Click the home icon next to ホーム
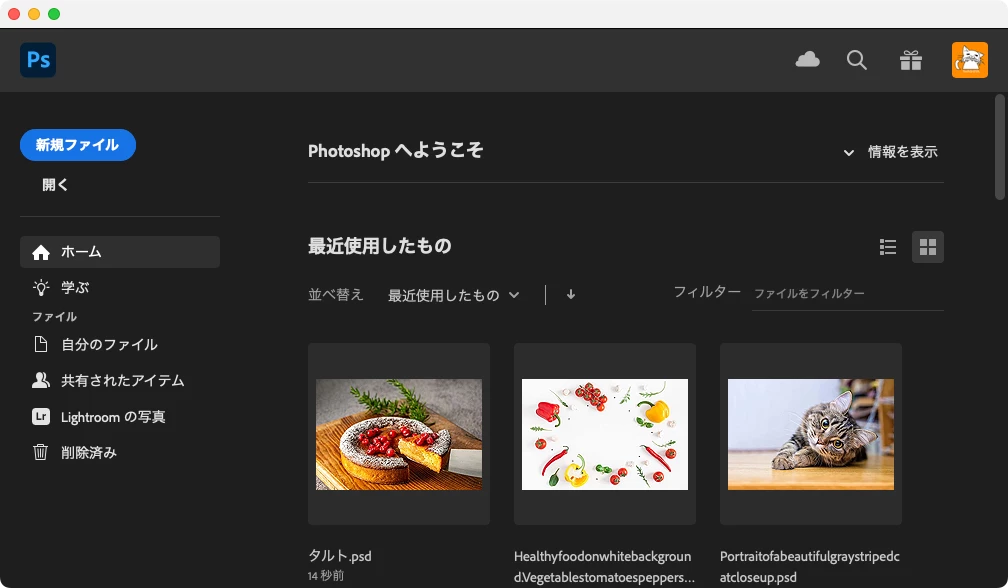This screenshot has width=1008, height=588. point(41,252)
